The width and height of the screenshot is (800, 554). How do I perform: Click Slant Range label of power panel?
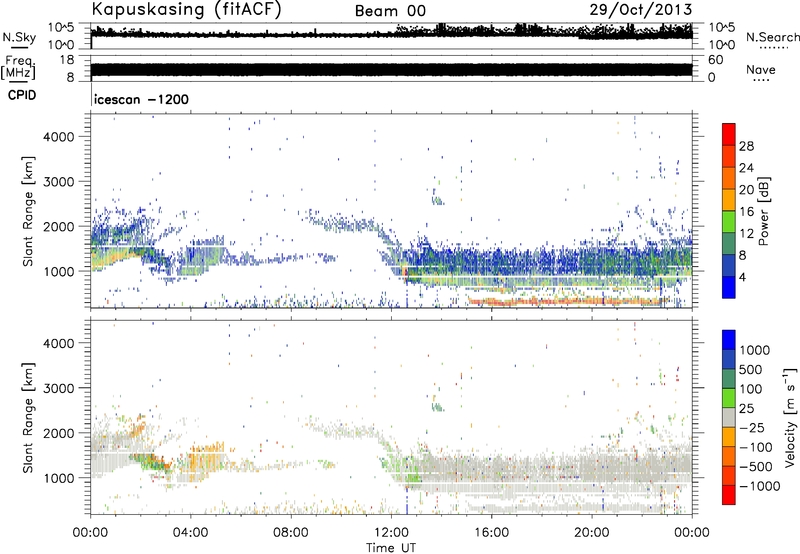(28, 211)
